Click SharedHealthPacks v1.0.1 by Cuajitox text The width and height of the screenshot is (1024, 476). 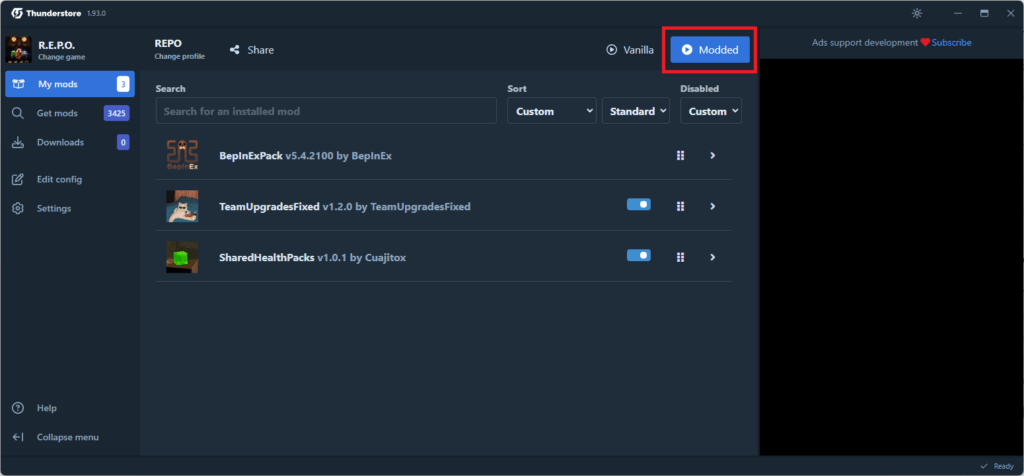click(x=312, y=257)
